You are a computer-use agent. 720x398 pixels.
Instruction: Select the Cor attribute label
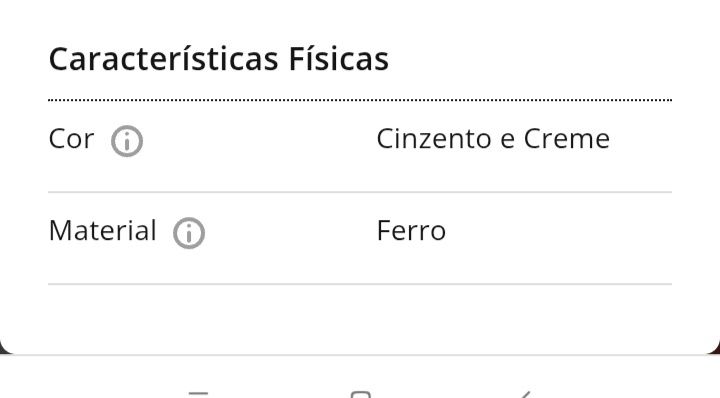[72, 139]
